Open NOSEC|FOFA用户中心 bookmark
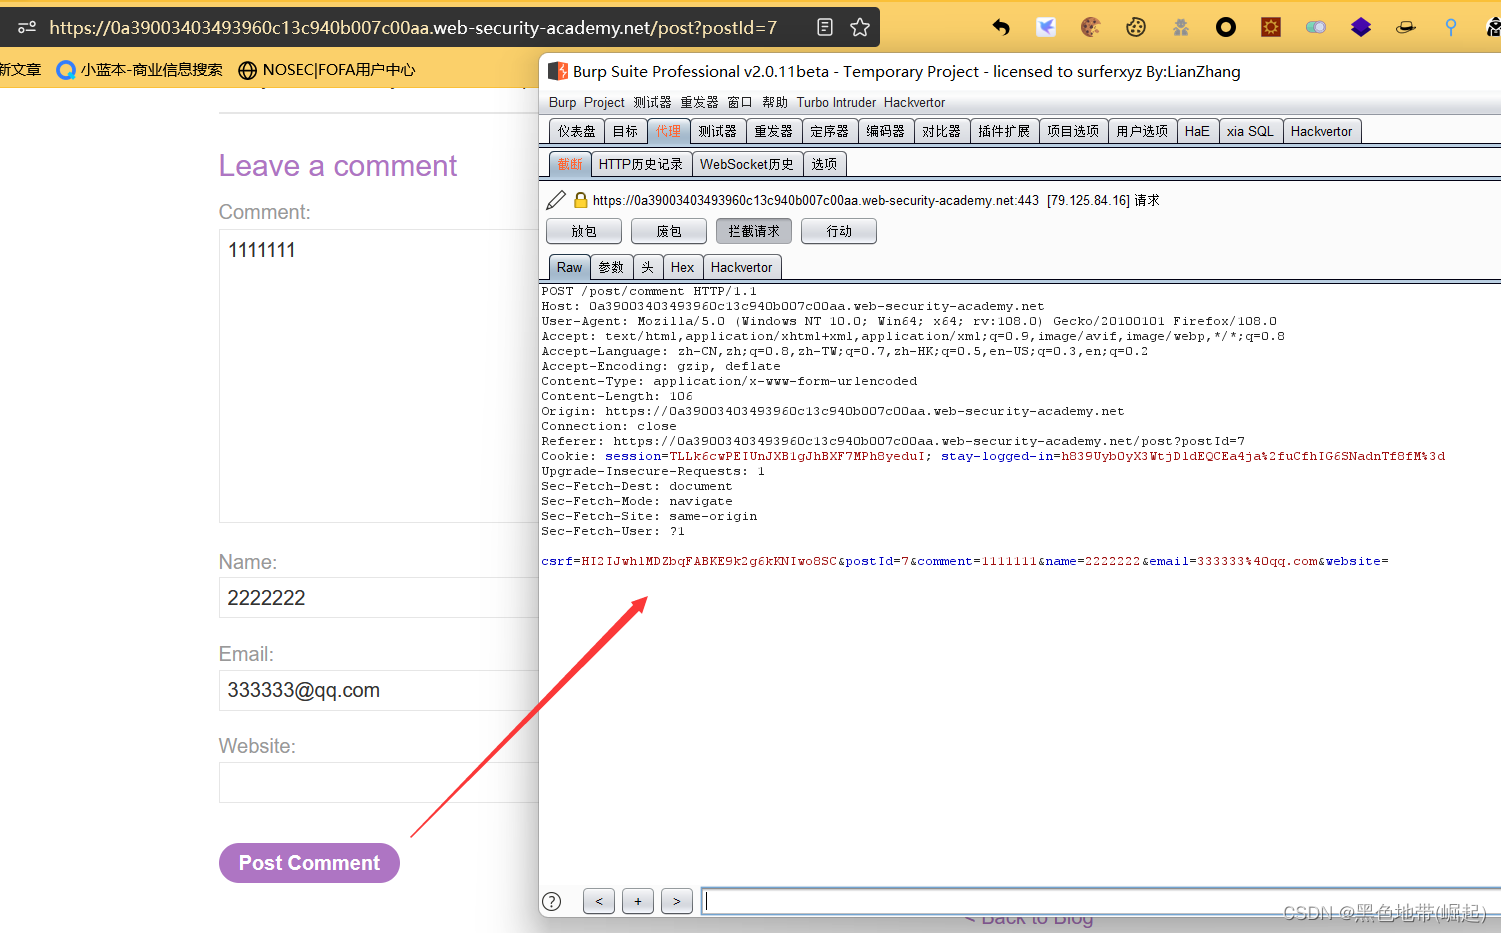Viewport: 1501px width, 933px height. pos(327,69)
